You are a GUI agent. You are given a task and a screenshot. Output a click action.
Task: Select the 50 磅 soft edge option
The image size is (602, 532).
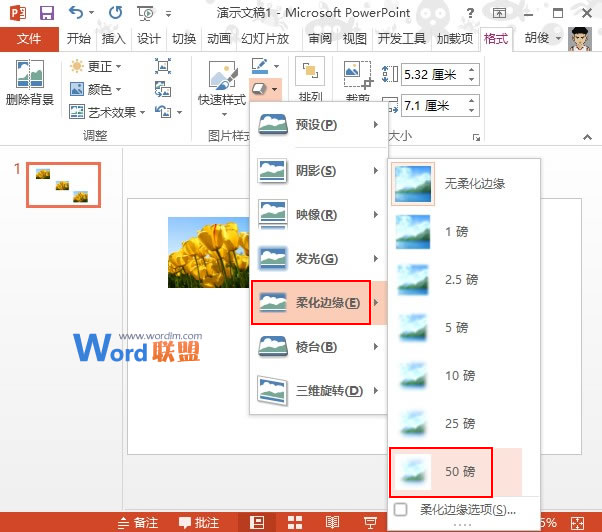(x=456, y=472)
